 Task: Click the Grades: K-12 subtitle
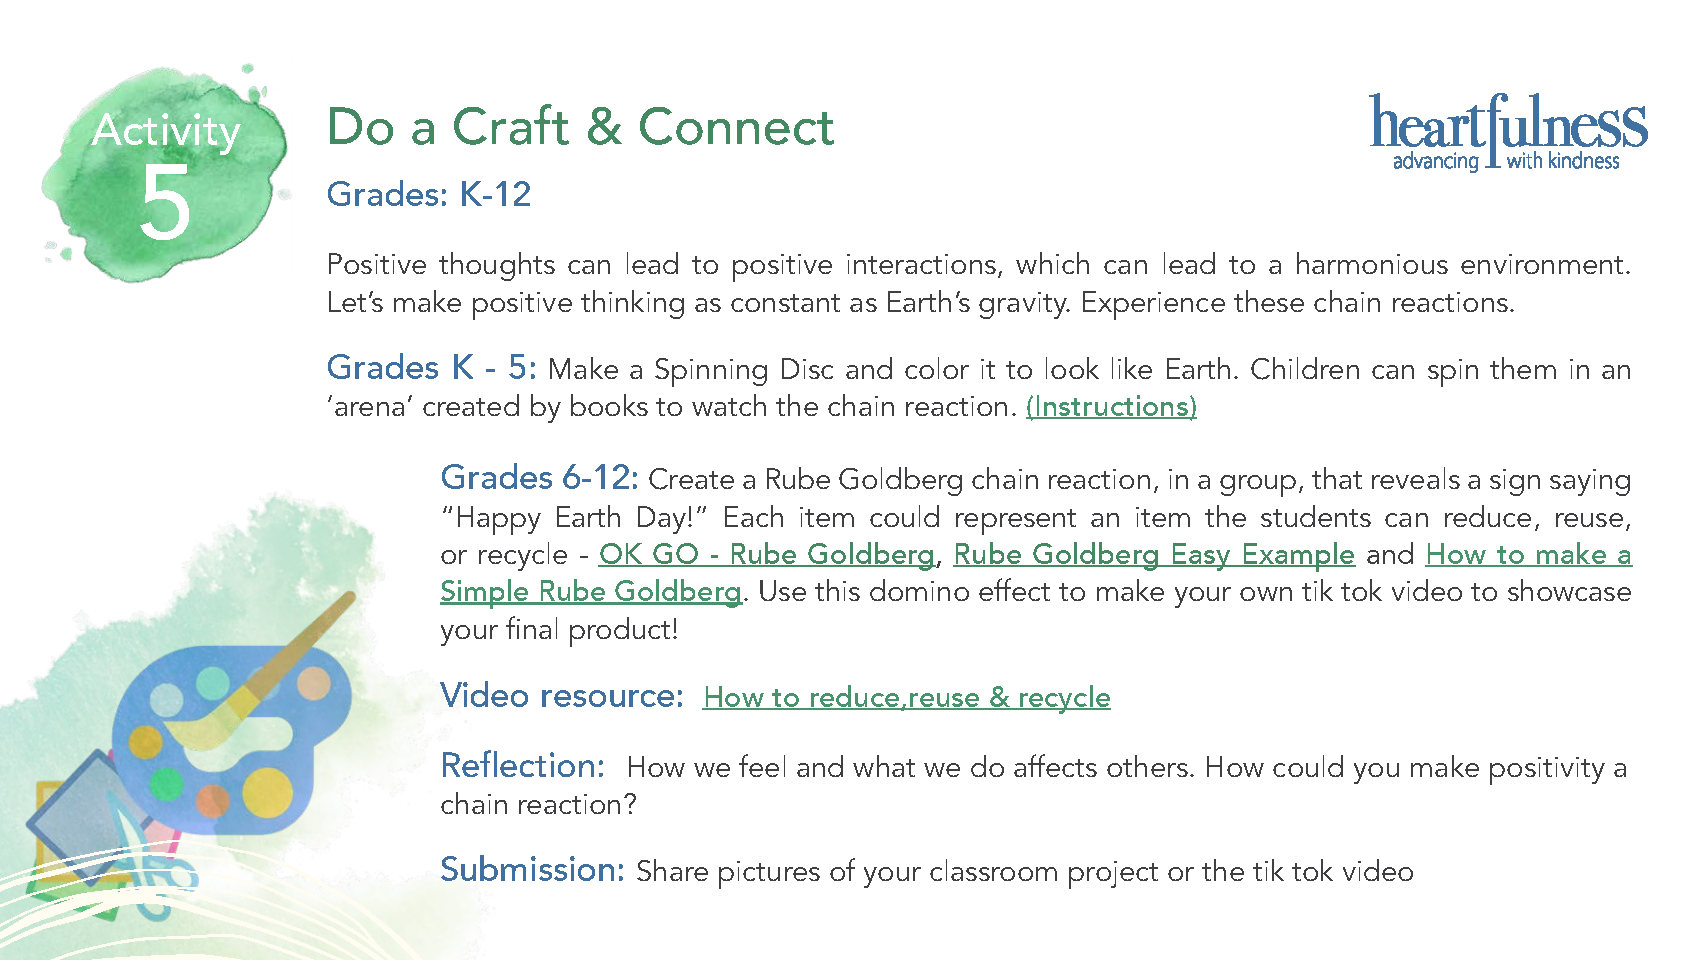pos(429,194)
